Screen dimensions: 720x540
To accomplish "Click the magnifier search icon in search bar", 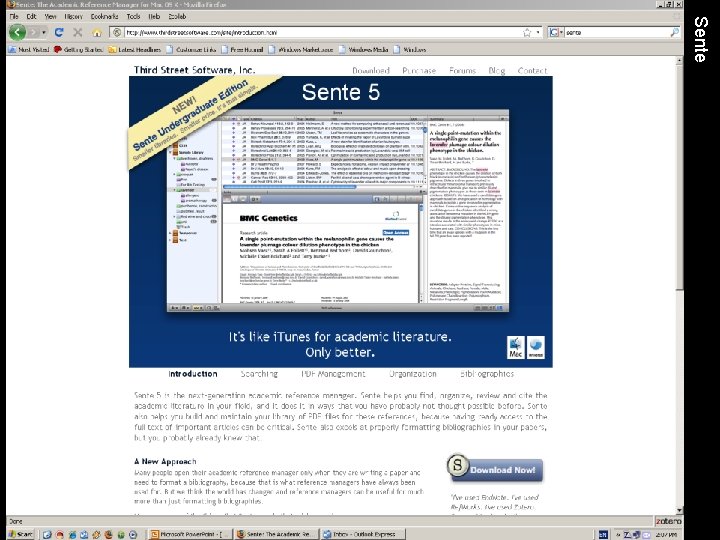I will point(674,33).
